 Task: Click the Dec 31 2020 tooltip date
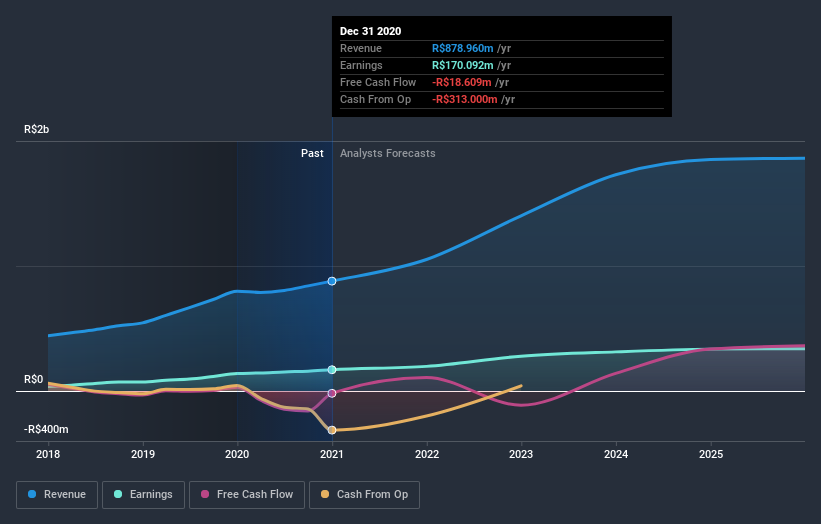click(370, 31)
